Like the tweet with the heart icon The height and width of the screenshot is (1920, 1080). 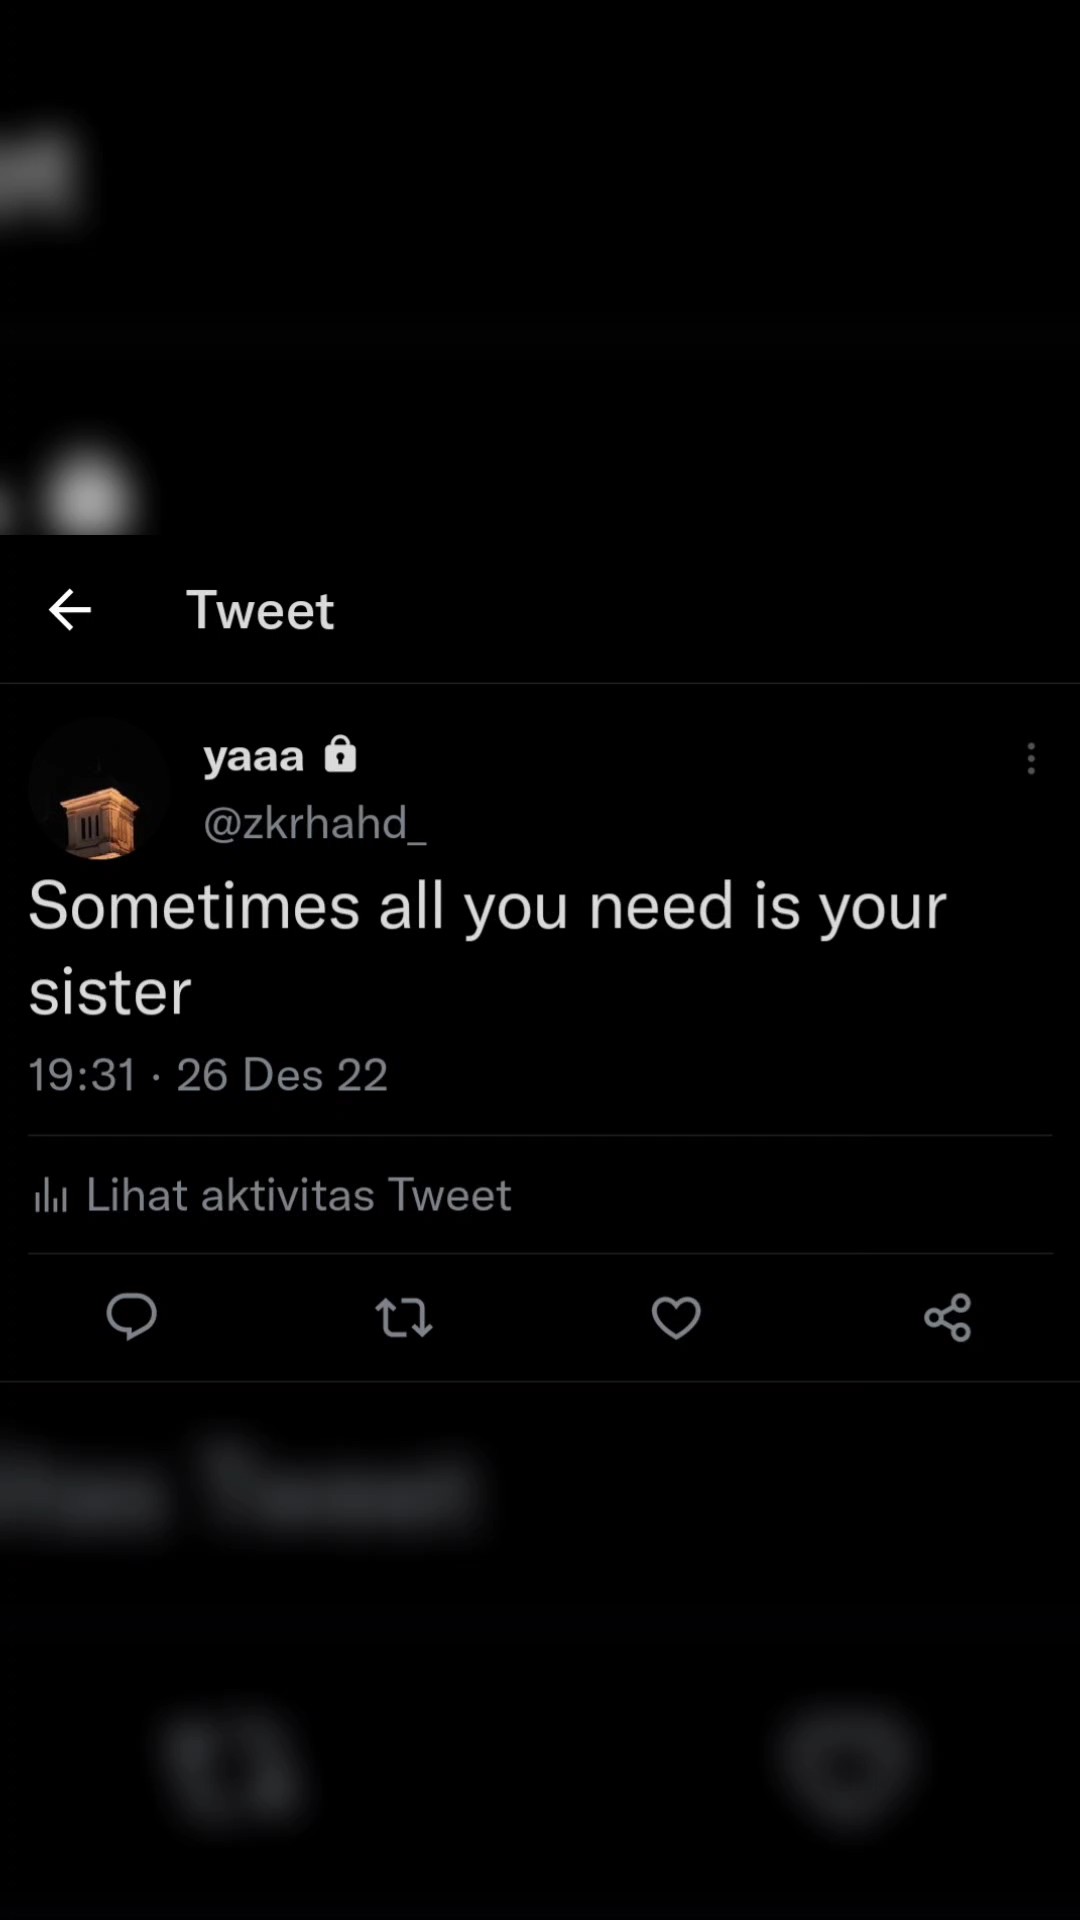[x=676, y=1317]
